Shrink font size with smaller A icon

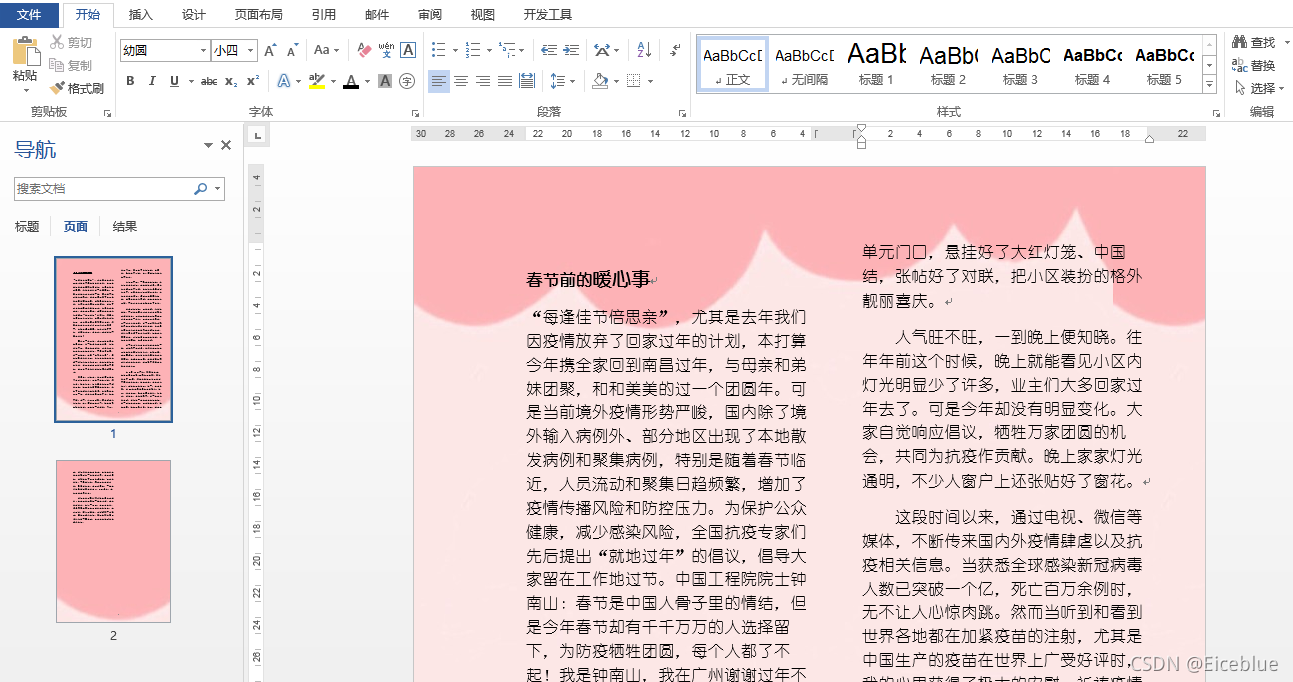[x=293, y=50]
